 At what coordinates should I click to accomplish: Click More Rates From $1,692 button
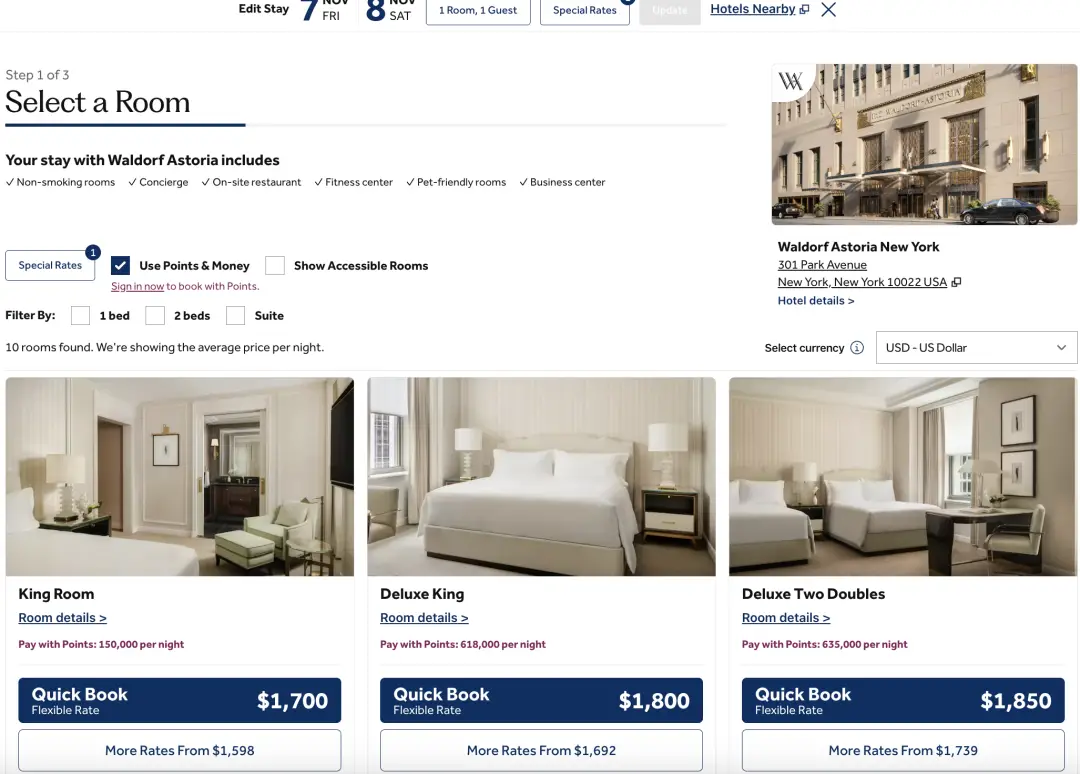[541, 751]
